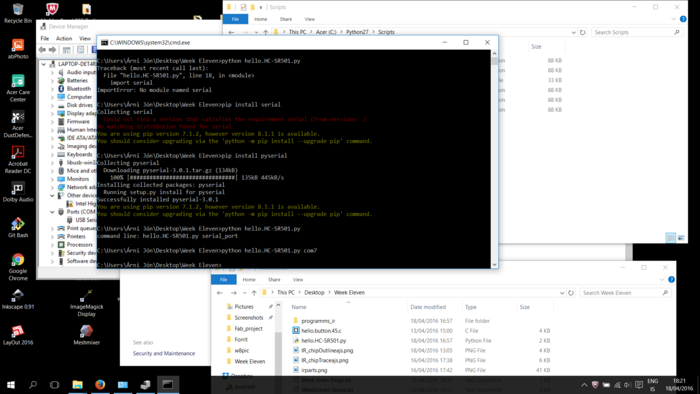The image size is (700, 394).
Task: Open the File menu in Device Manager
Action: (45, 38)
